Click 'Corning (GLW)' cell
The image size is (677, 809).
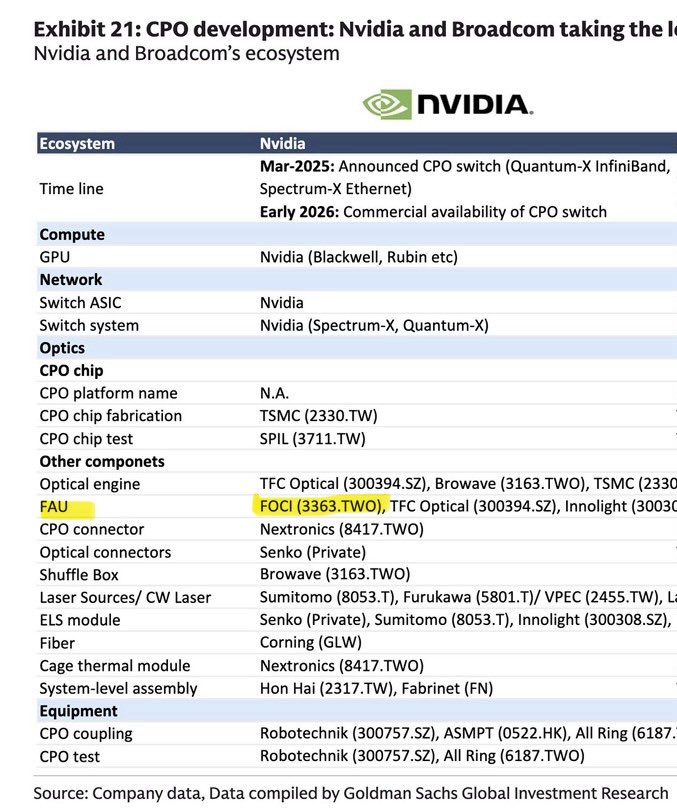coord(311,642)
